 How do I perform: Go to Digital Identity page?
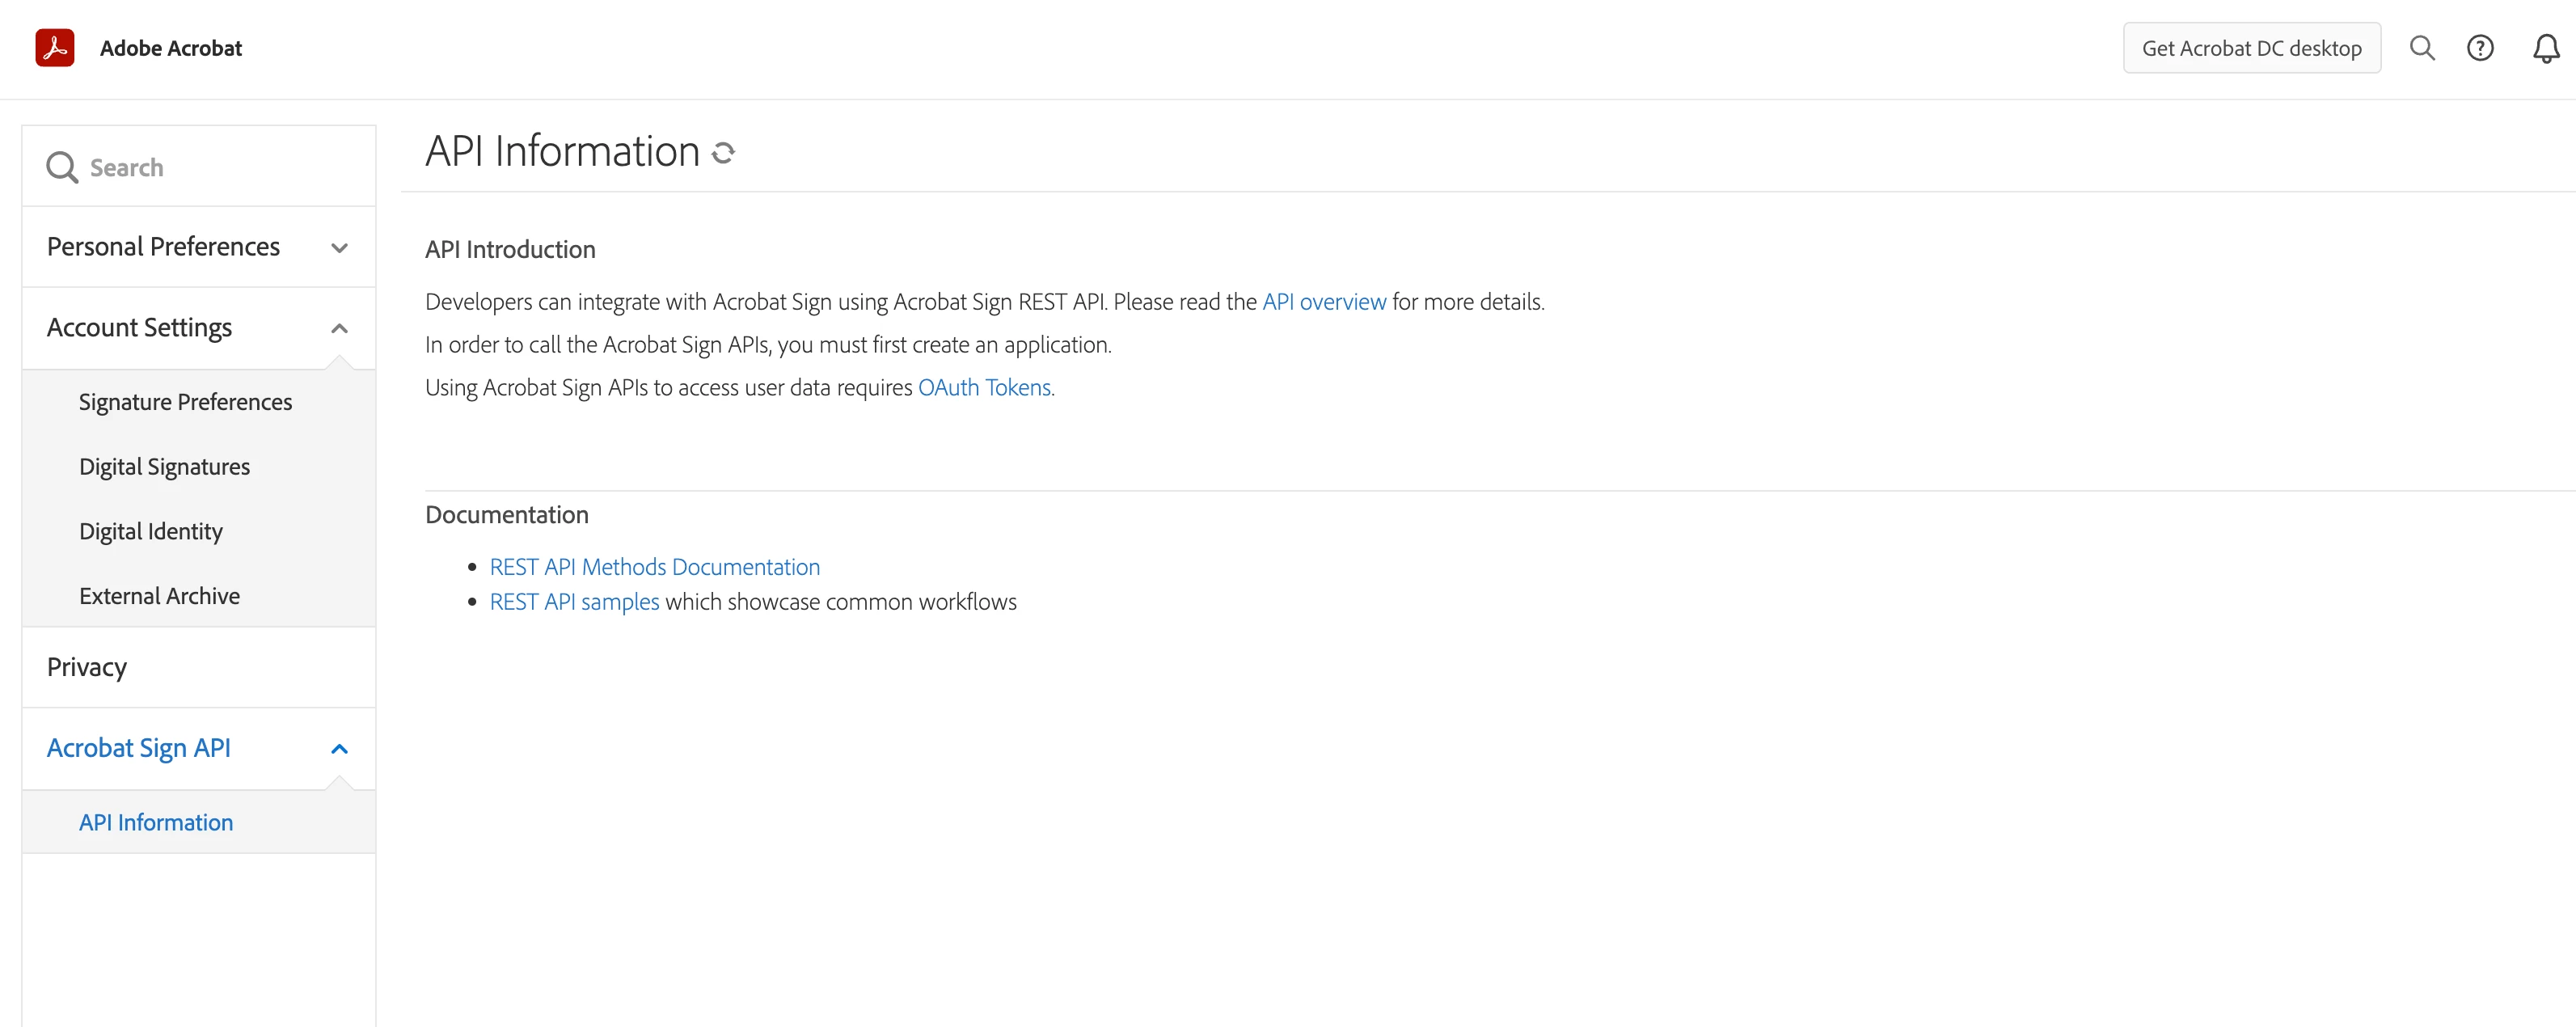coord(151,532)
